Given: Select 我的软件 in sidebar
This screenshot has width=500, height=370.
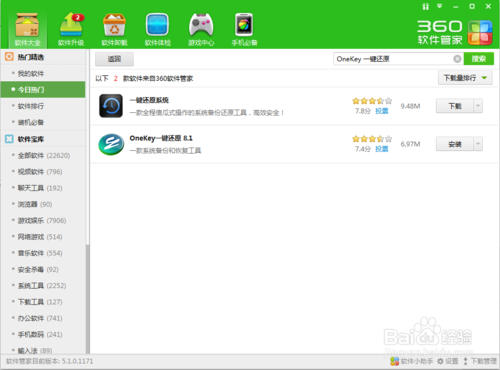Looking at the screenshot, I should tap(43, 73).
